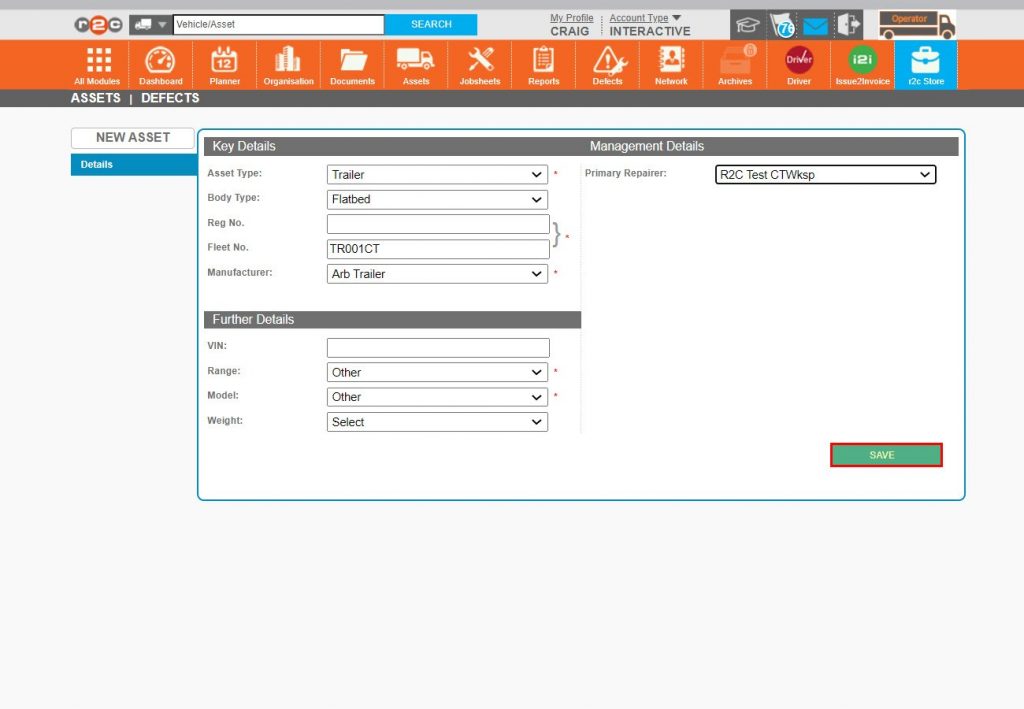Click the graduation cap training icon

coord(747,25)
